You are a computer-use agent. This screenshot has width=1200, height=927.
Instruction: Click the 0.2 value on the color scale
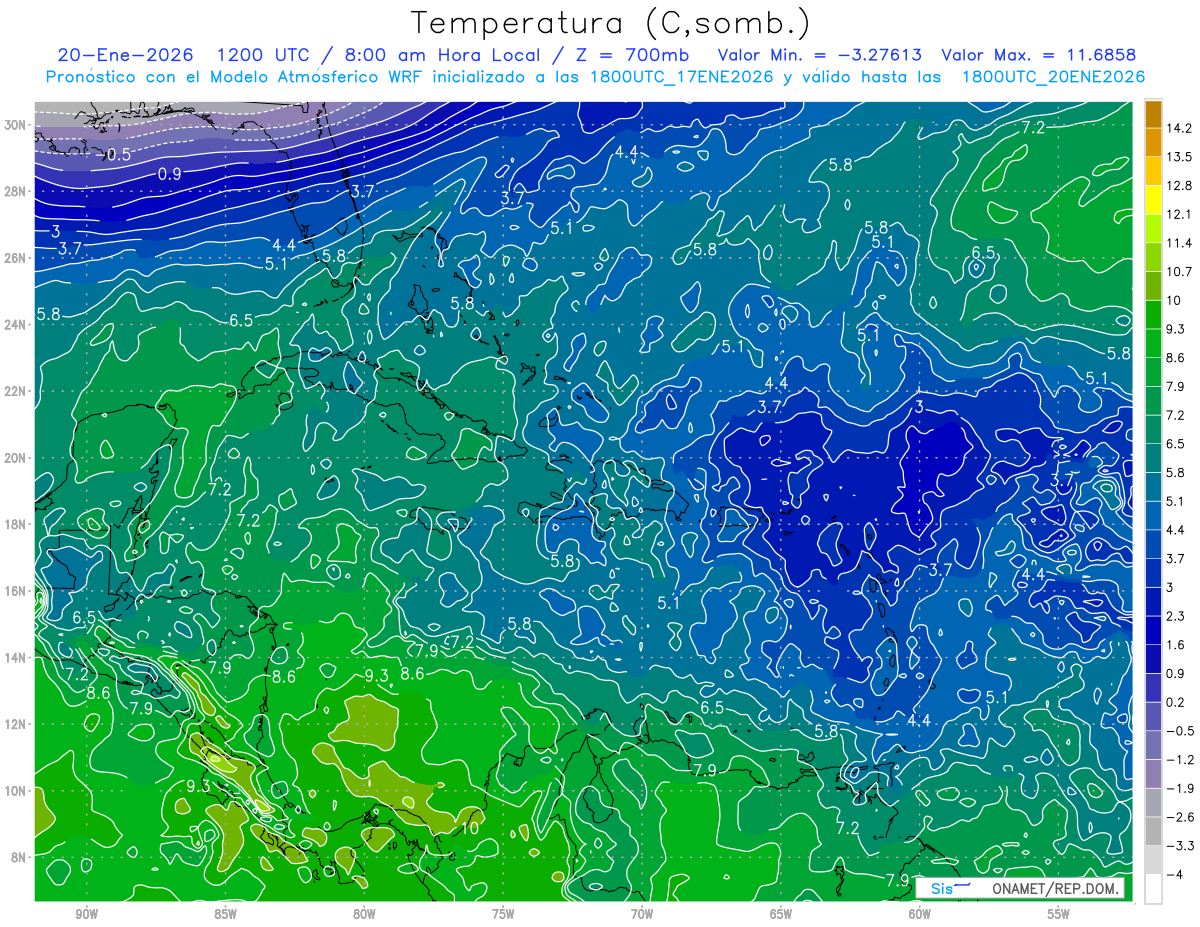tap(1176, 702)
